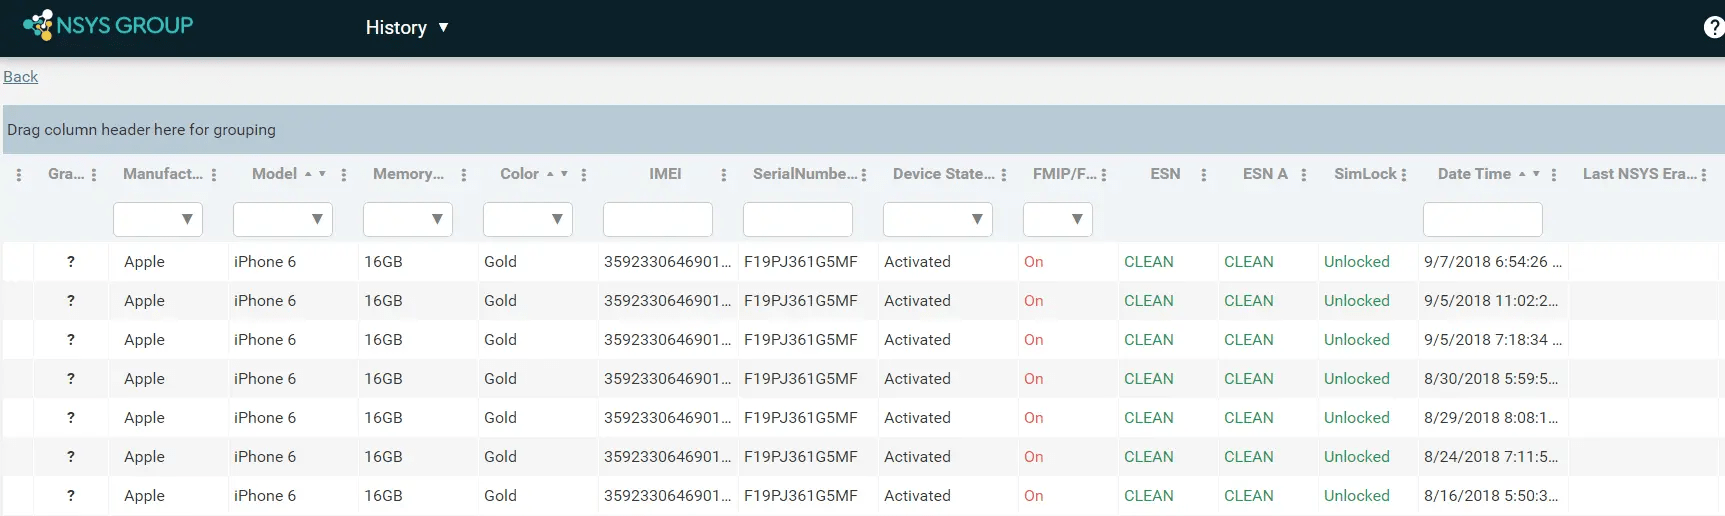Image resolution: width=1725 pixels, height=516 pixels.
Task: Click the Date Time filter input field
Action: 1483,219
